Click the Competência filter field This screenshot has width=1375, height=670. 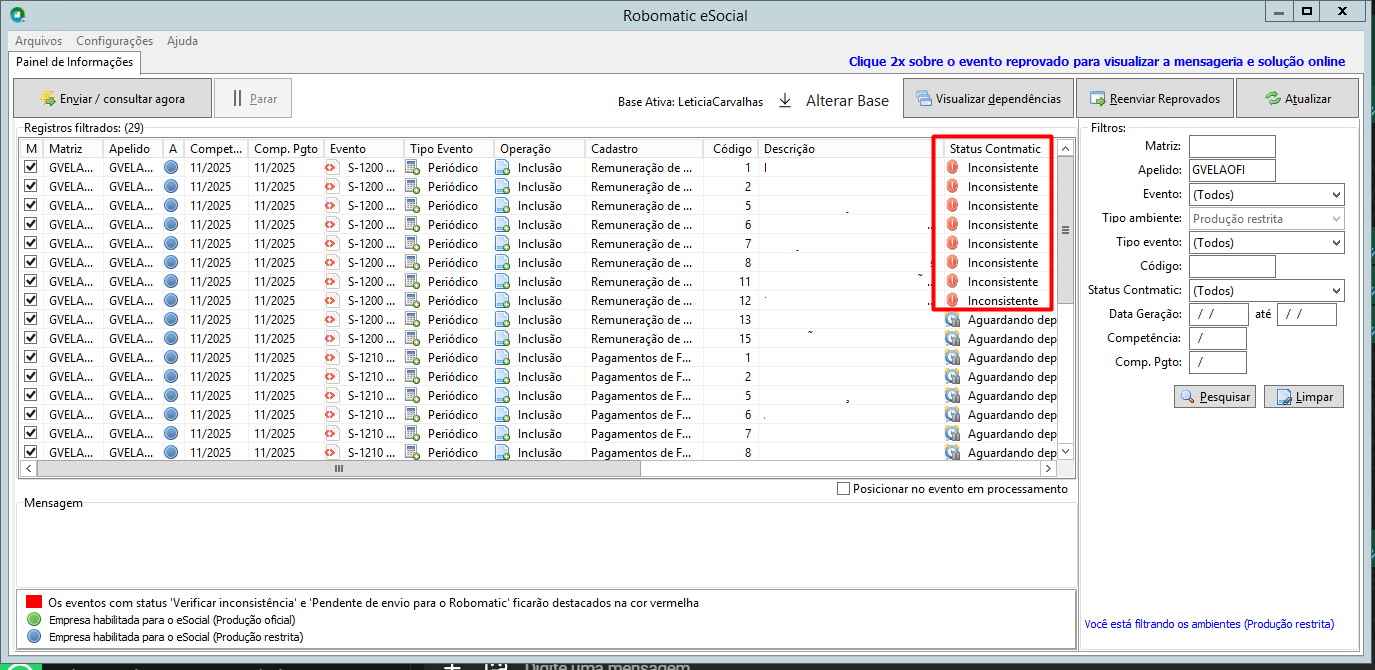point(1218,339)
